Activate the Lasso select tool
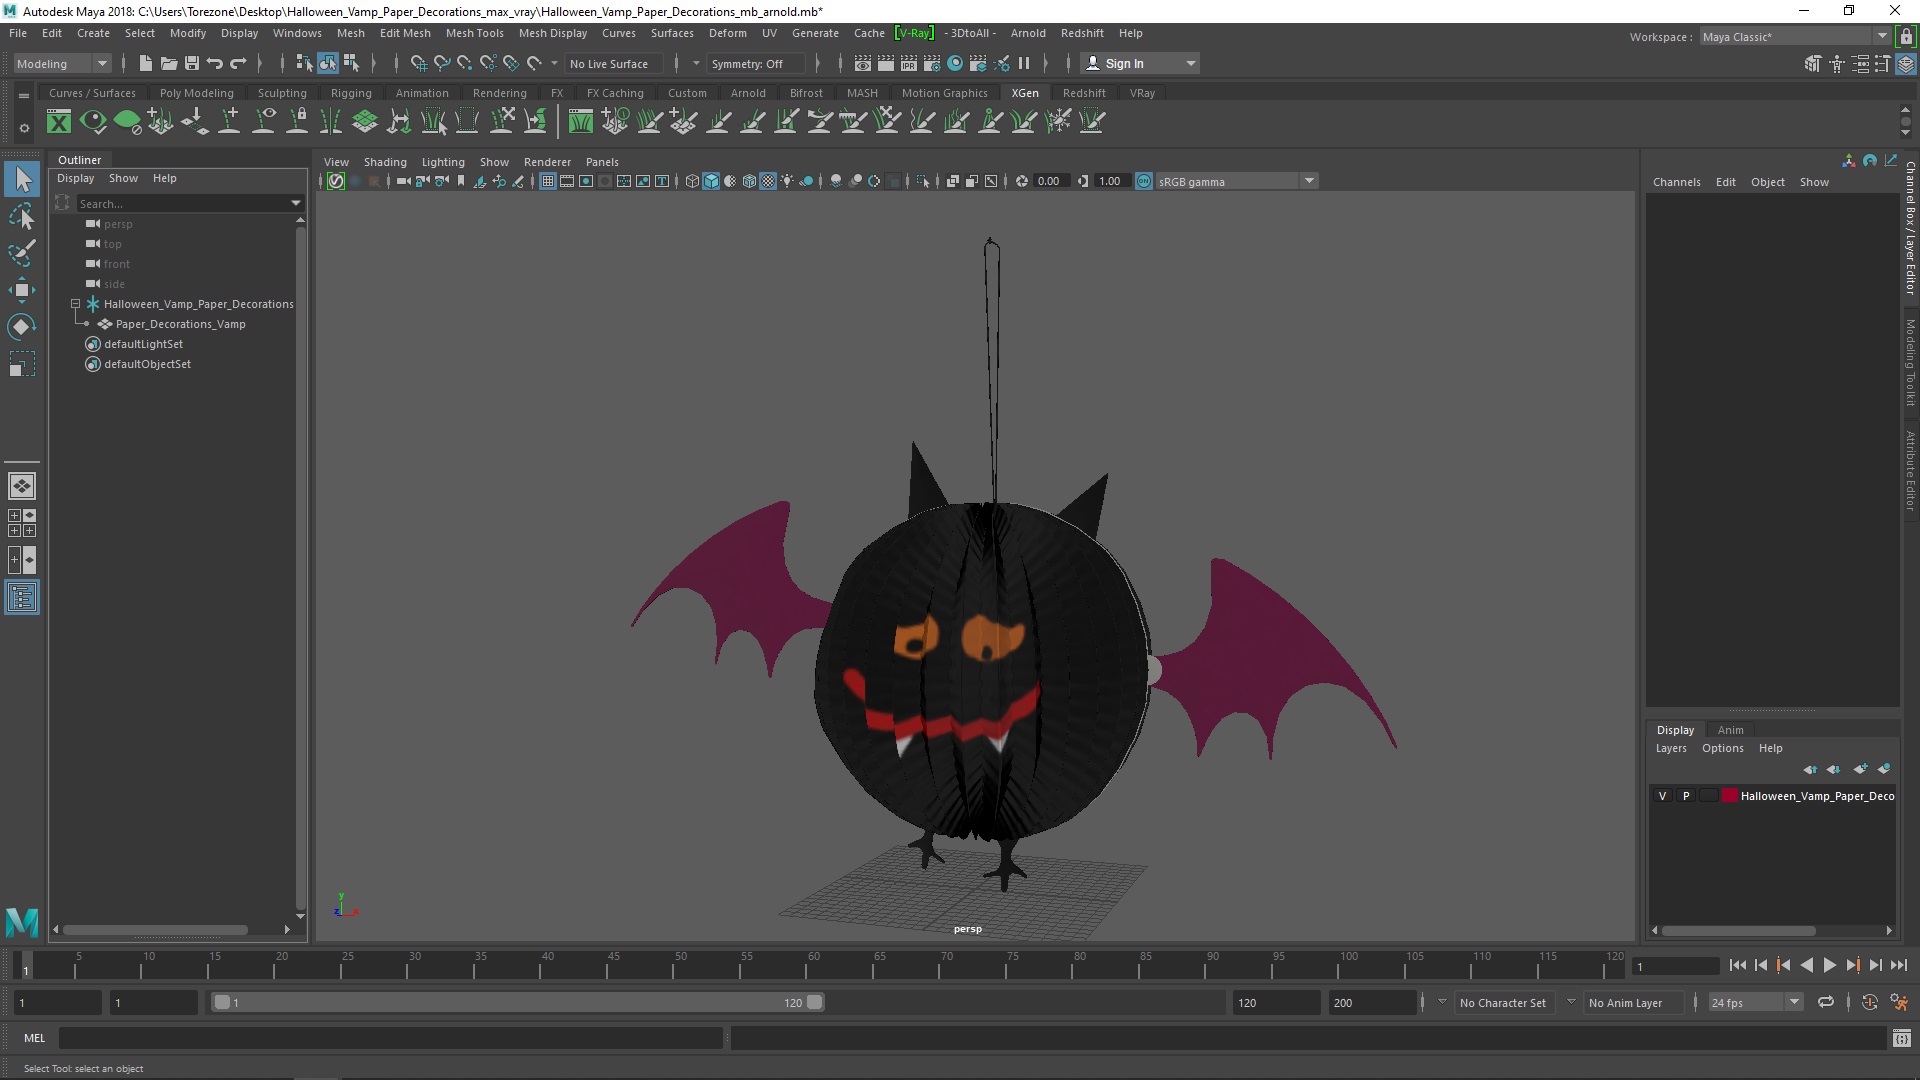This screenshot has width=1920, height=1080. (x=21, y=217)
